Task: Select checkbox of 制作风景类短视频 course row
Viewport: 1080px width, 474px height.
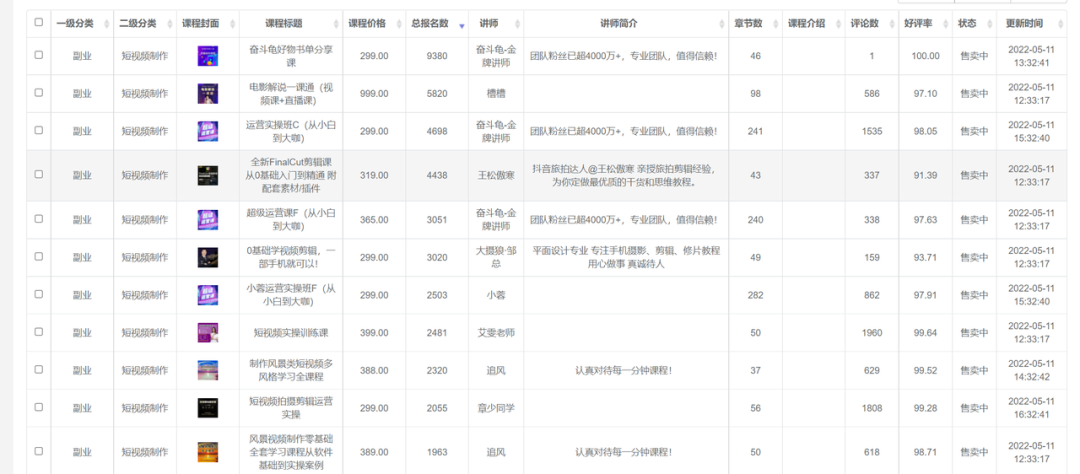Action: (39, 369)
